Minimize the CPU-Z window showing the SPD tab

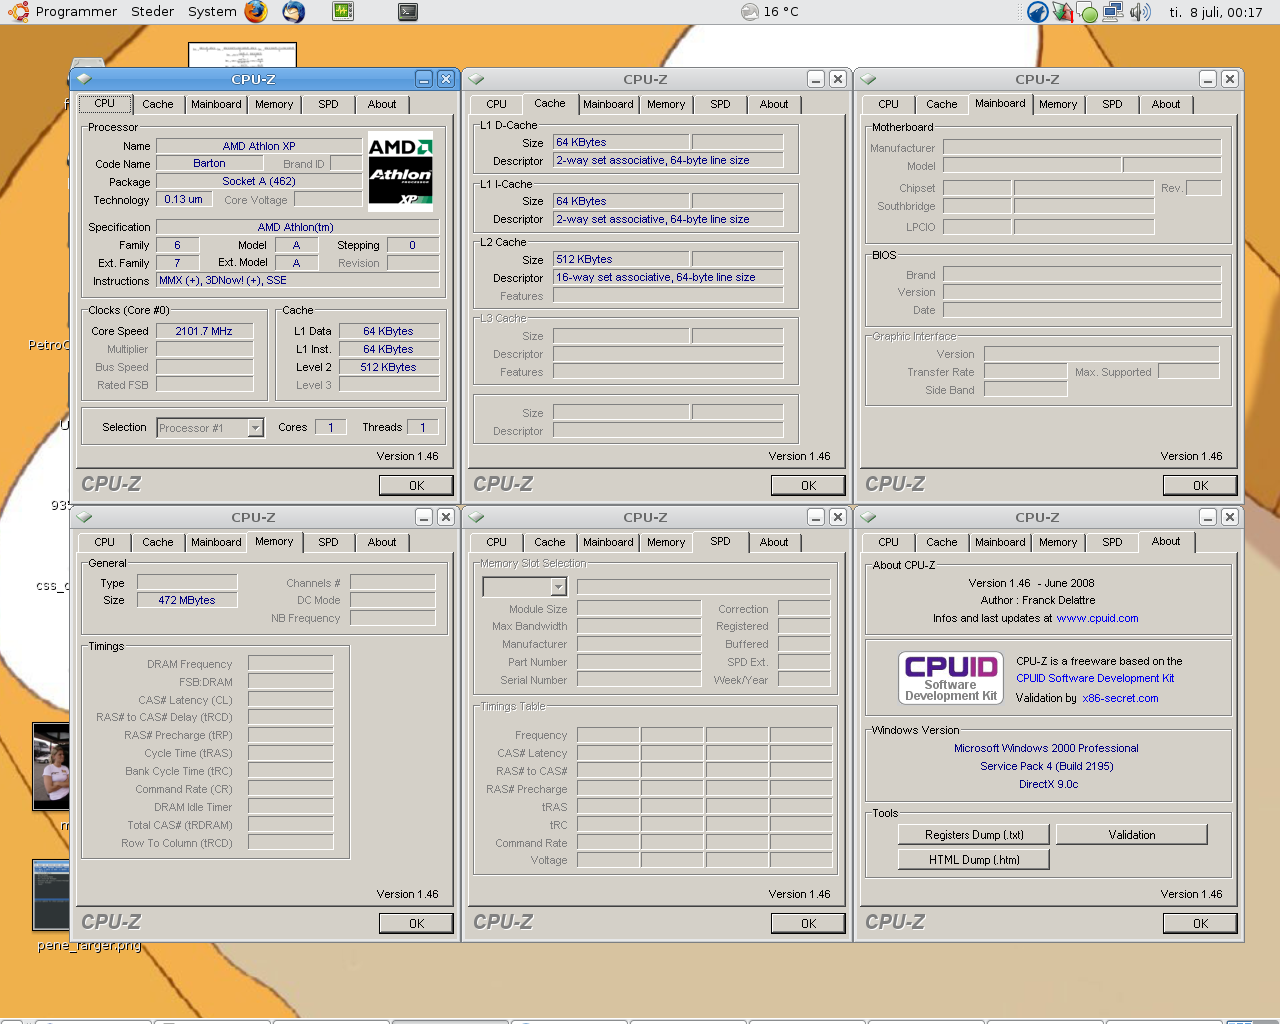816,517
